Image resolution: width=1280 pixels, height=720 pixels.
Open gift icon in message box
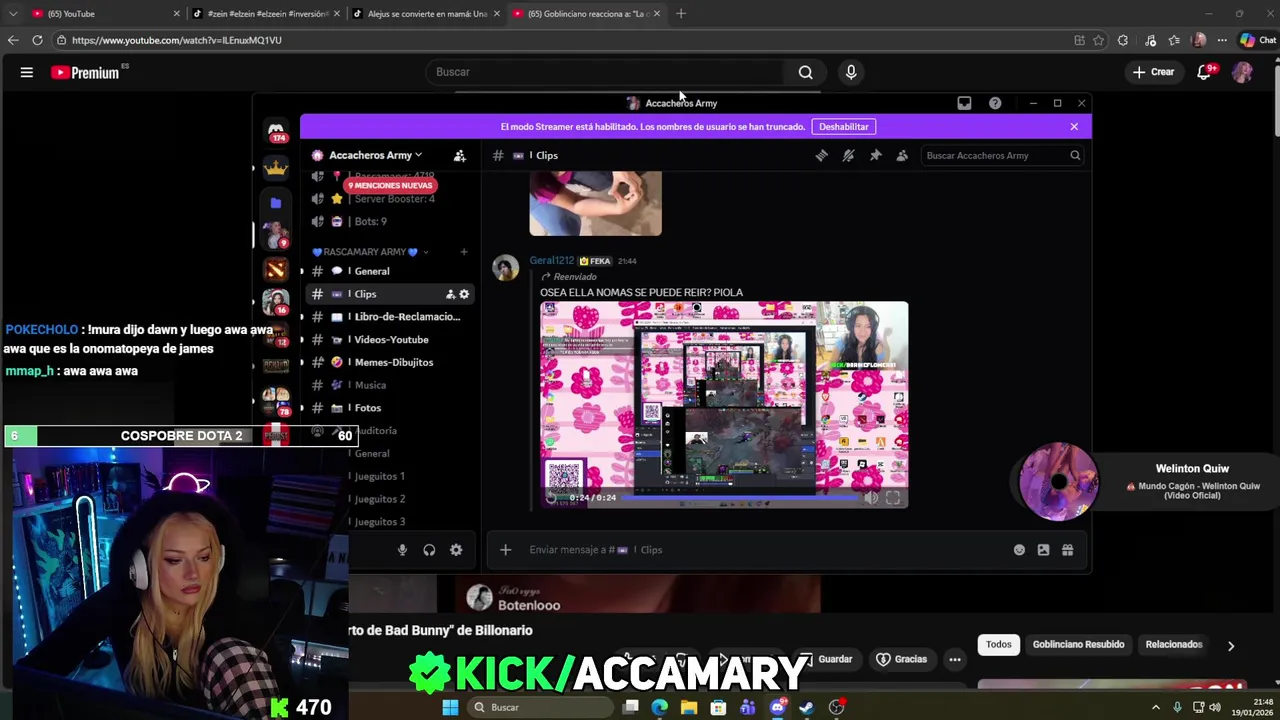[1067, 550]
